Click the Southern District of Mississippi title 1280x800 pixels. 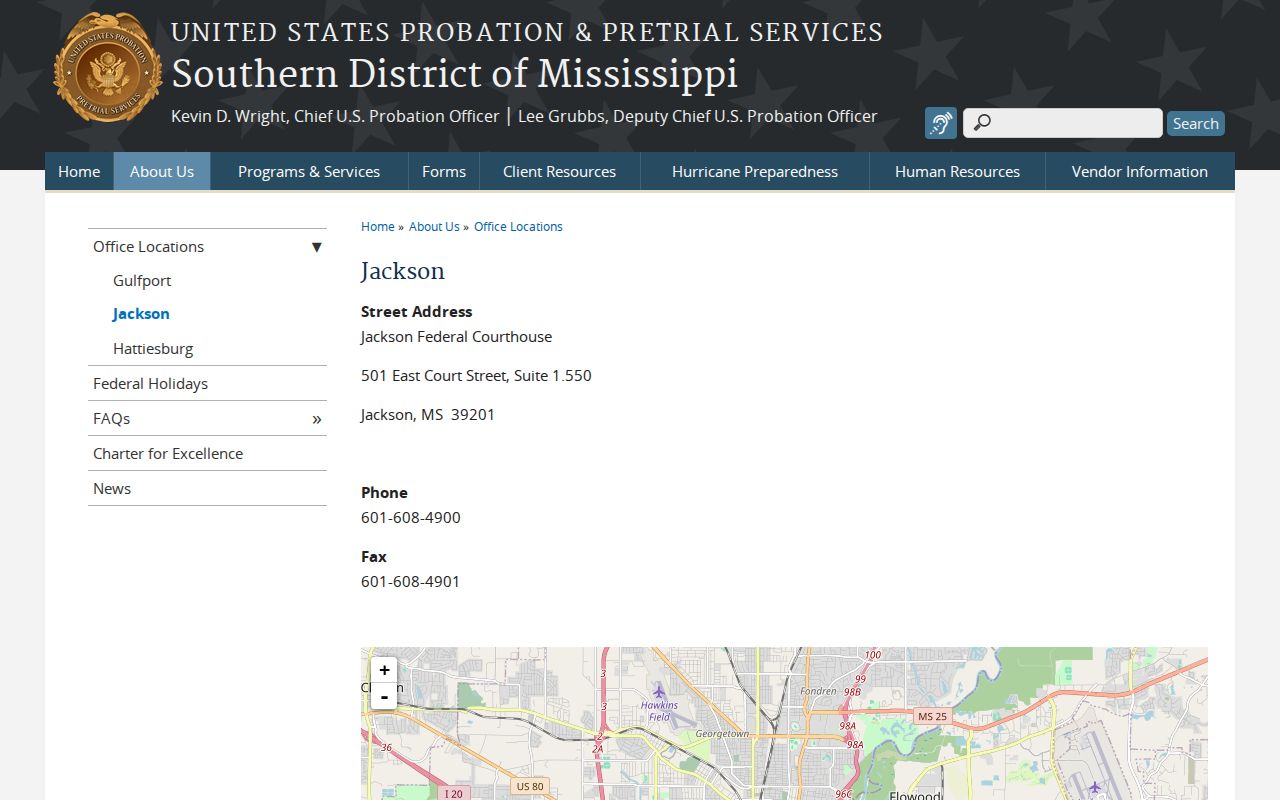tap(455, 74)
